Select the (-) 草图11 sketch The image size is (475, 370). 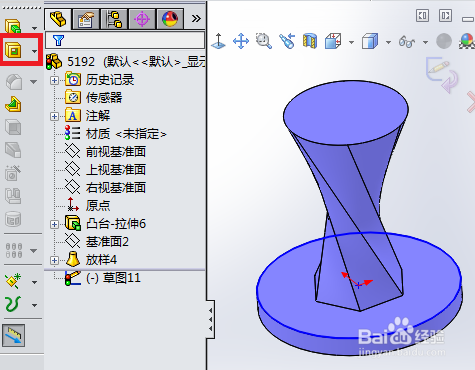tap(103, 278)
